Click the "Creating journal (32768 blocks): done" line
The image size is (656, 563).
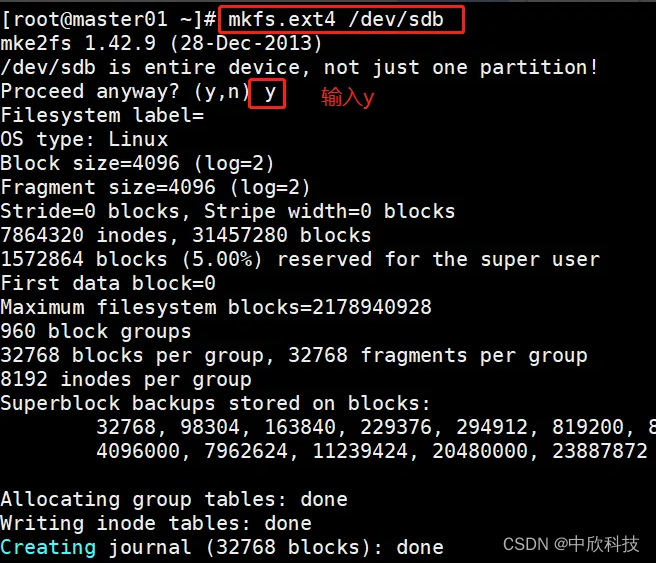(222, 548)
